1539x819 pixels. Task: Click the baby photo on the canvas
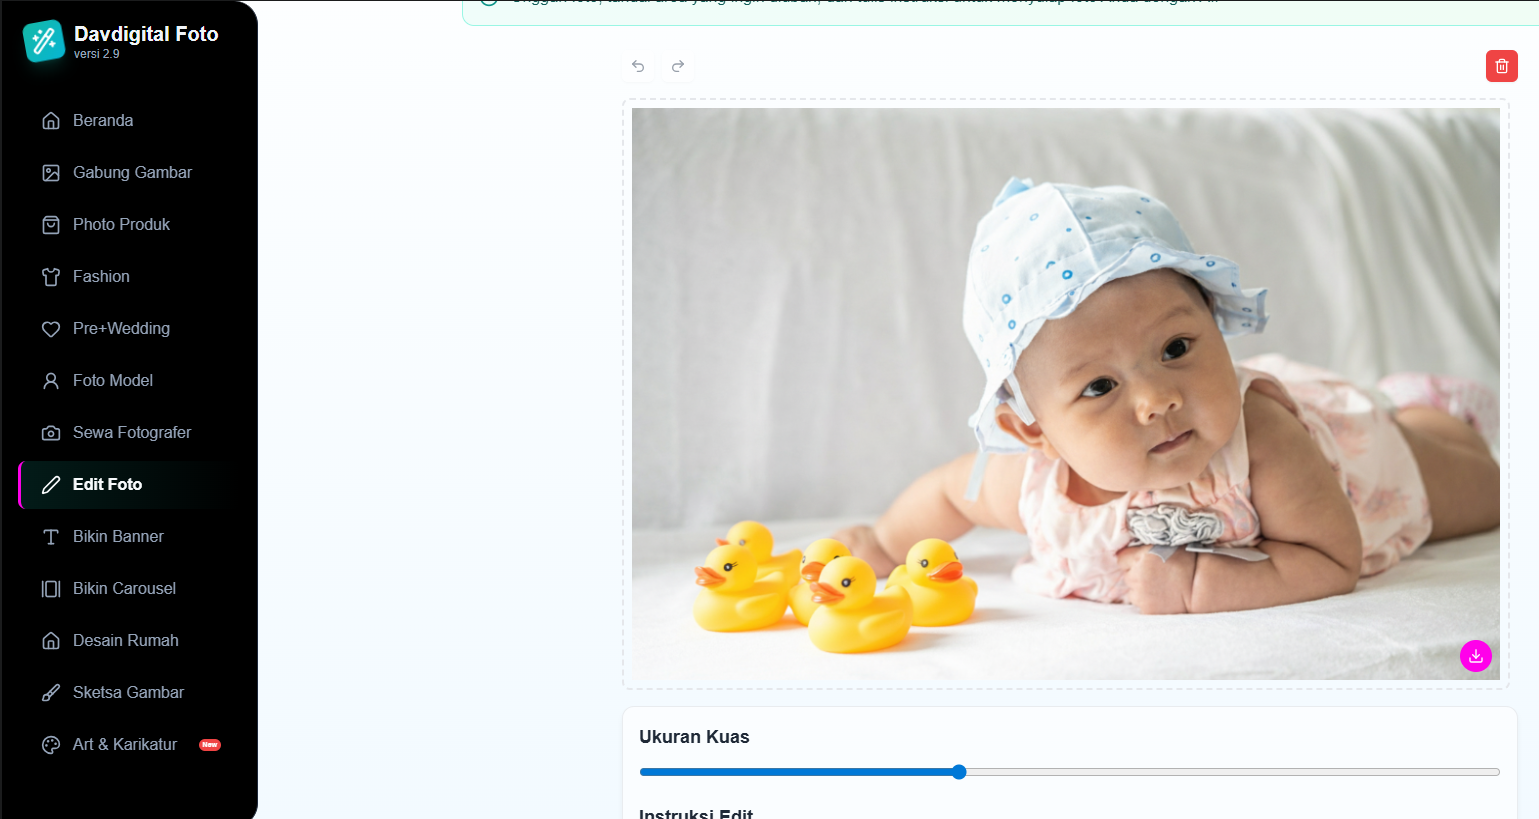click(x=1065, y=394)
